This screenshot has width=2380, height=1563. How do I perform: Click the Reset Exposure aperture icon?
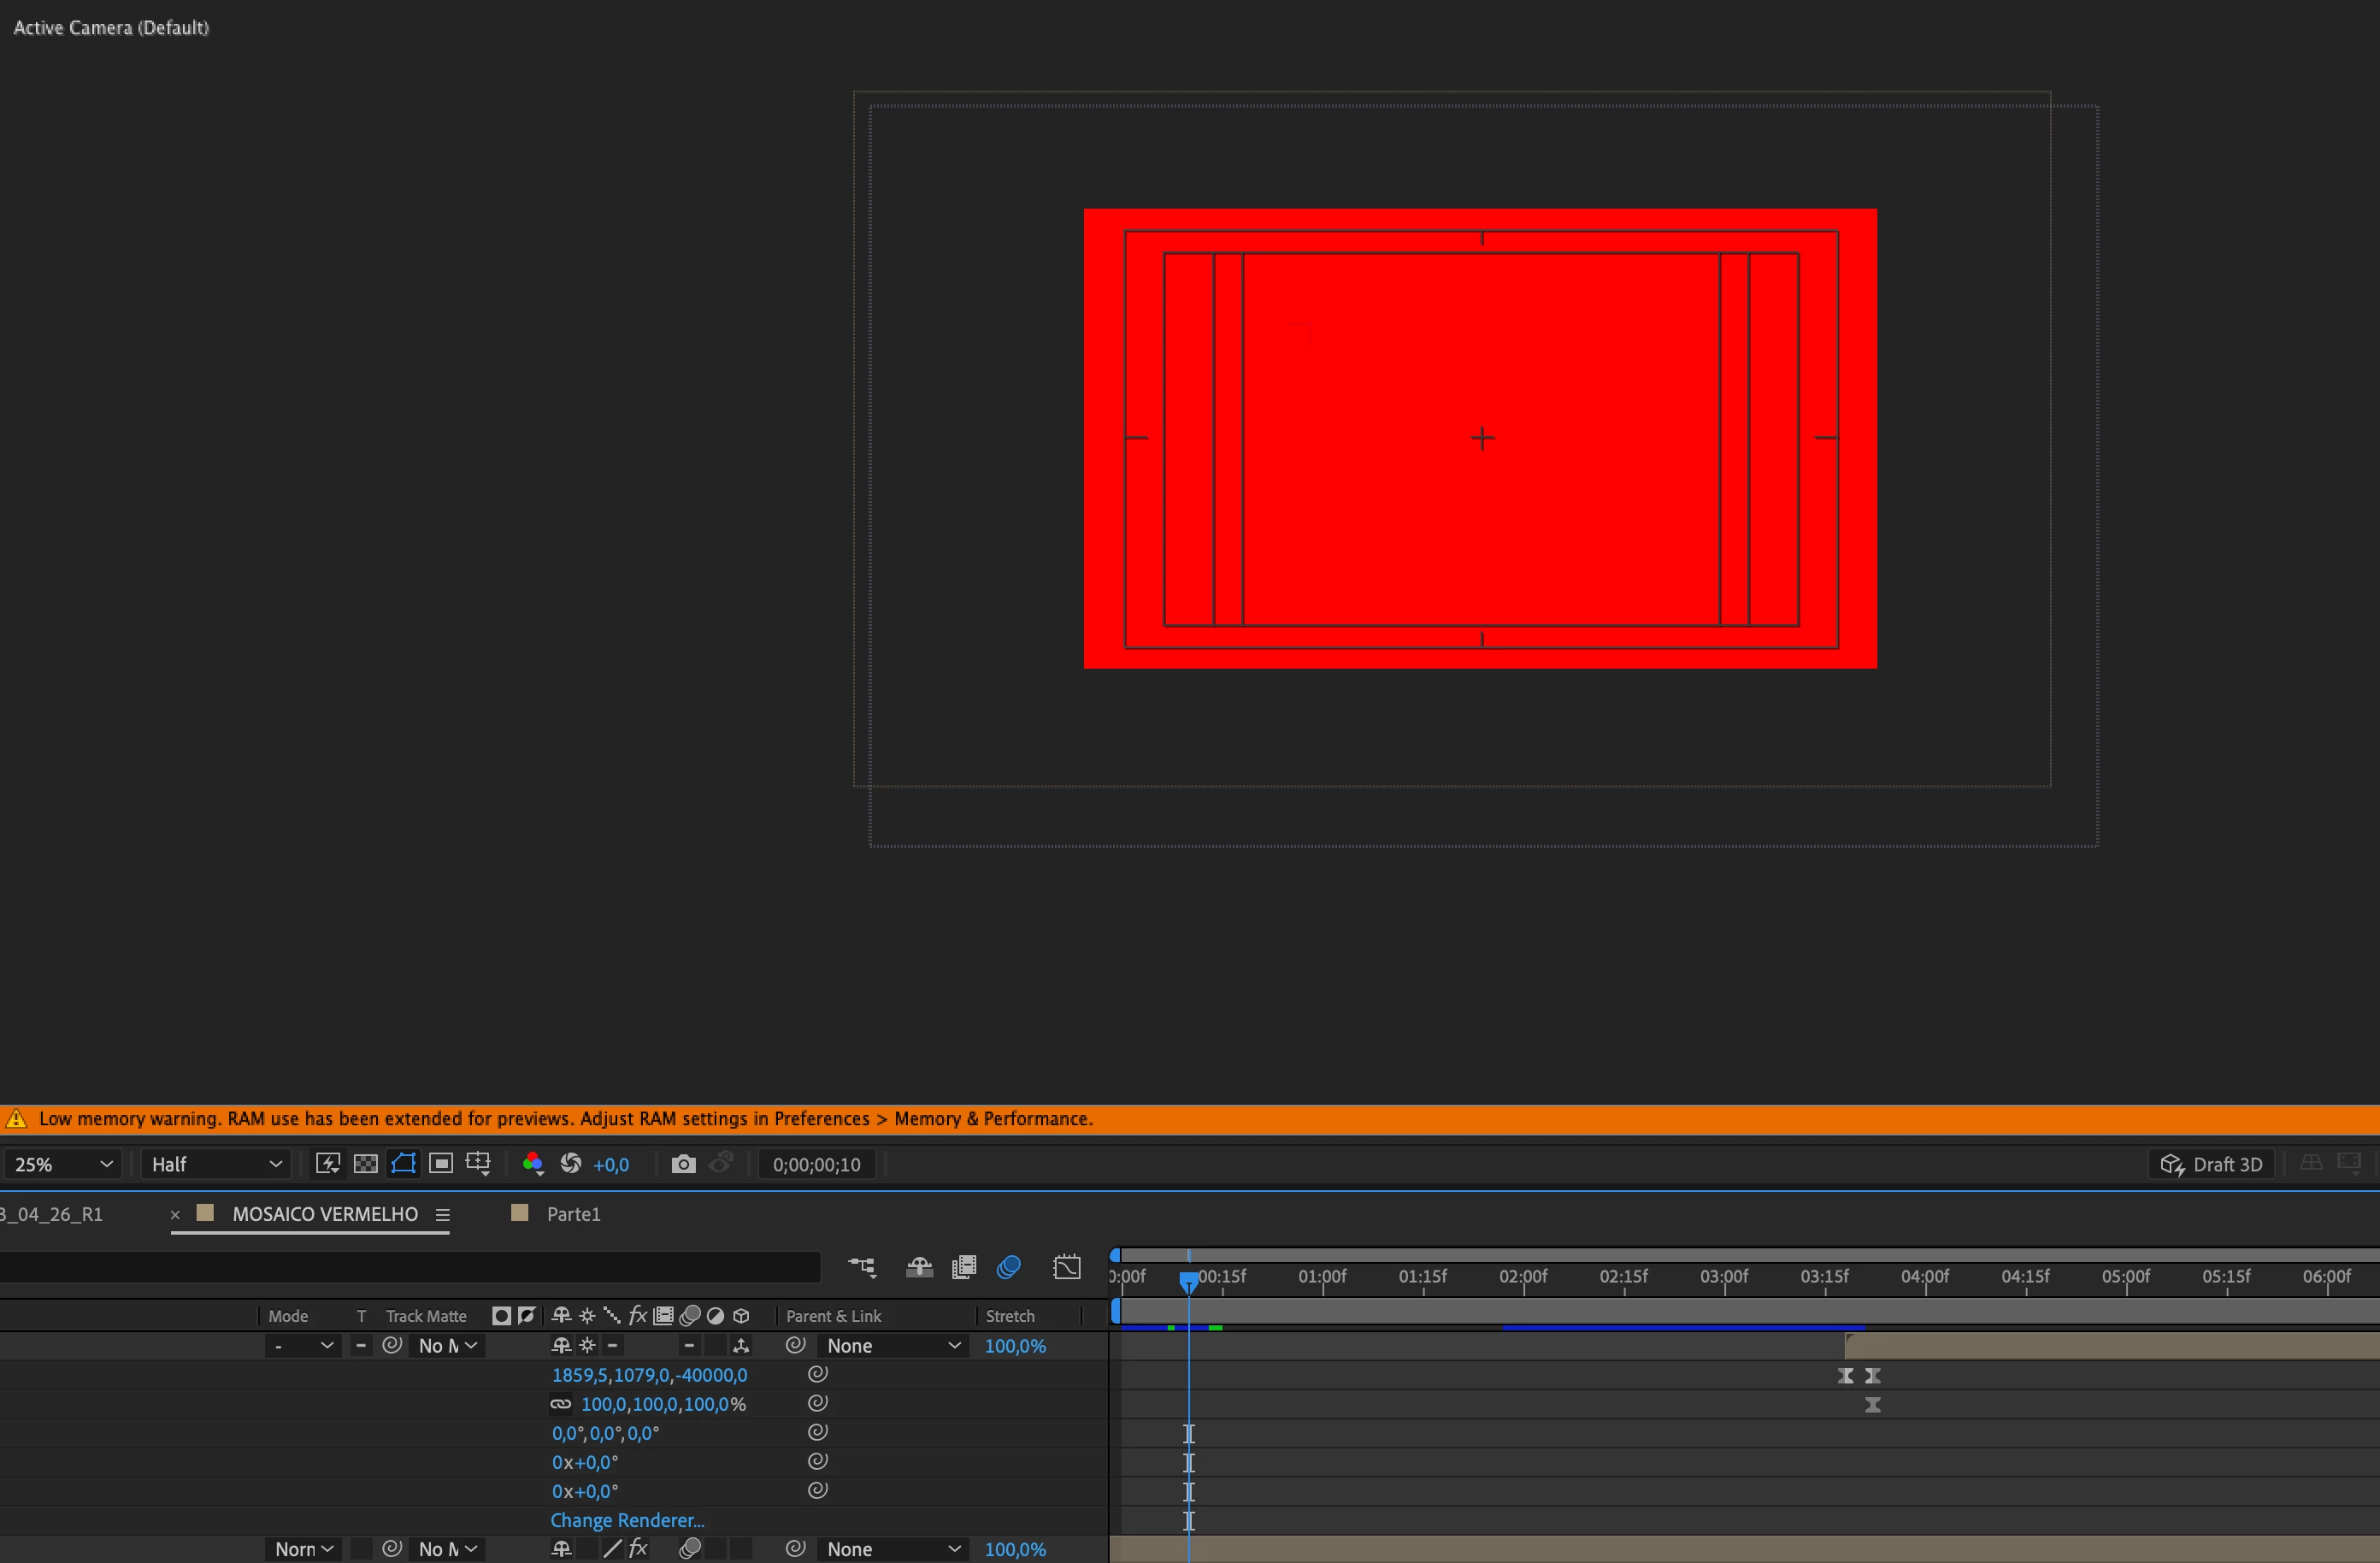(x=571, y=1163)
